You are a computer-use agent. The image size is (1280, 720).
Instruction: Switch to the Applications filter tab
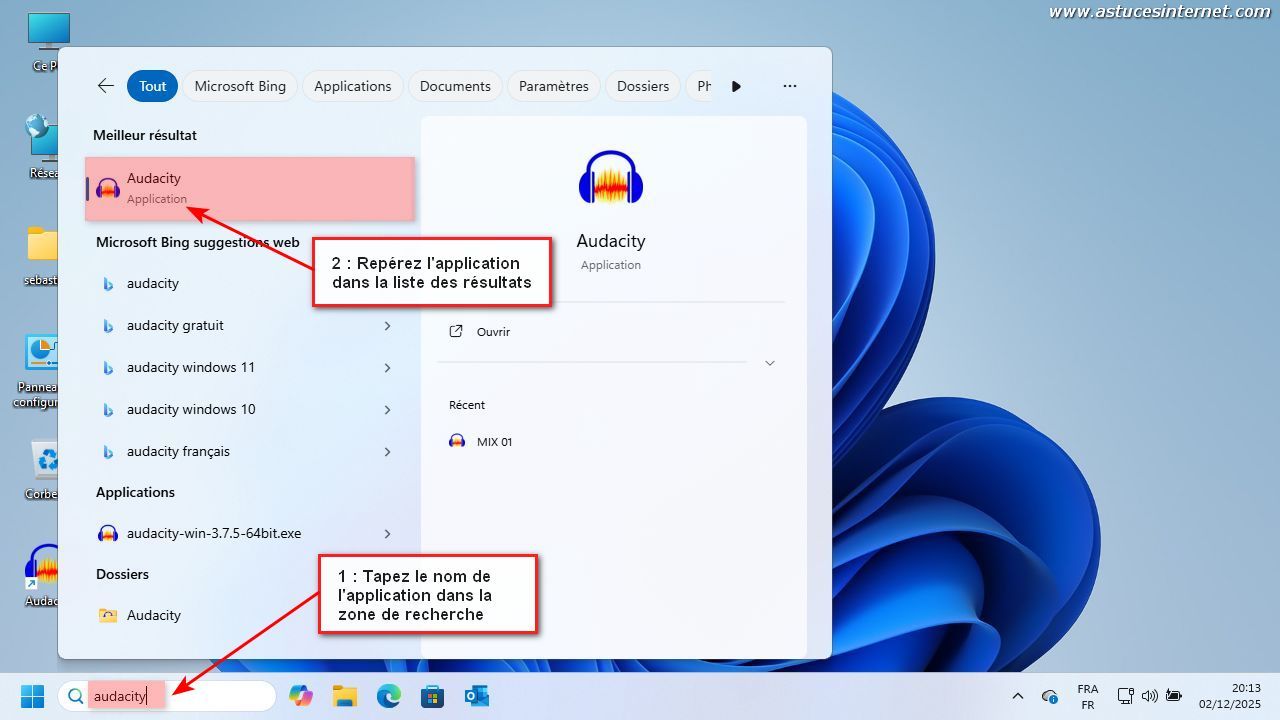[352, 86]
